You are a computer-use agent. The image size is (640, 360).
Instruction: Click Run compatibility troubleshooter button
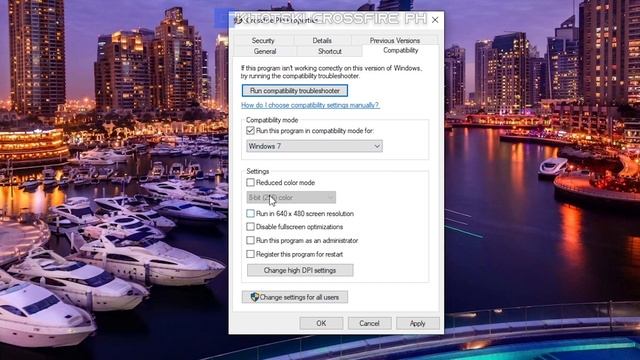tap(295, 91)
